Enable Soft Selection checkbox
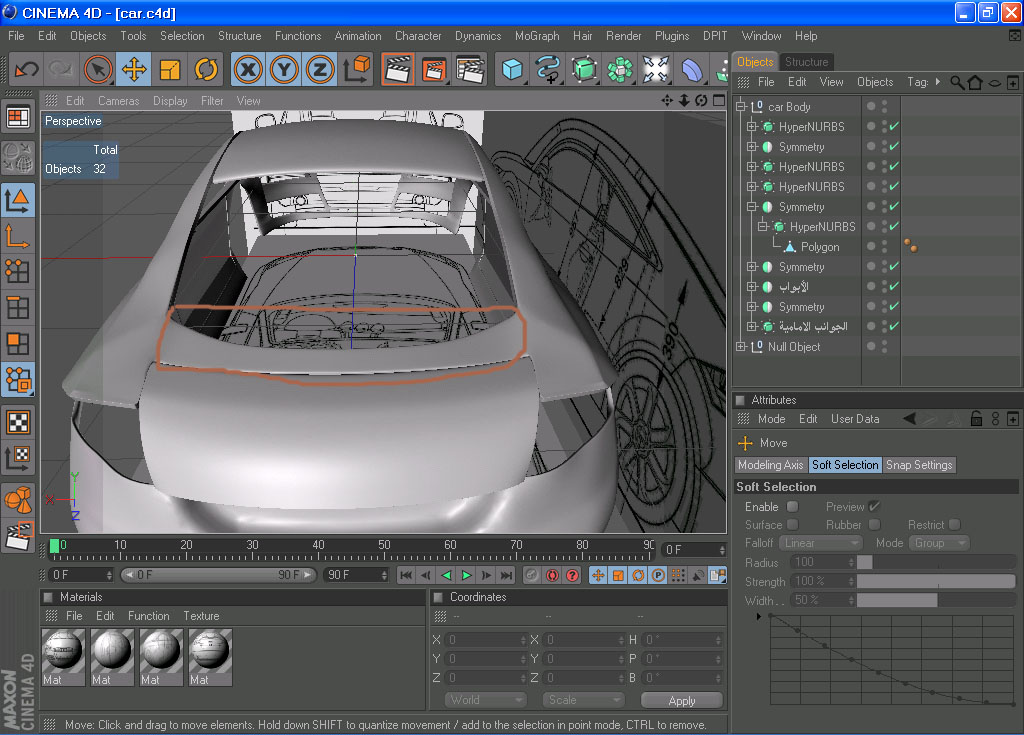 pos(792,506)
